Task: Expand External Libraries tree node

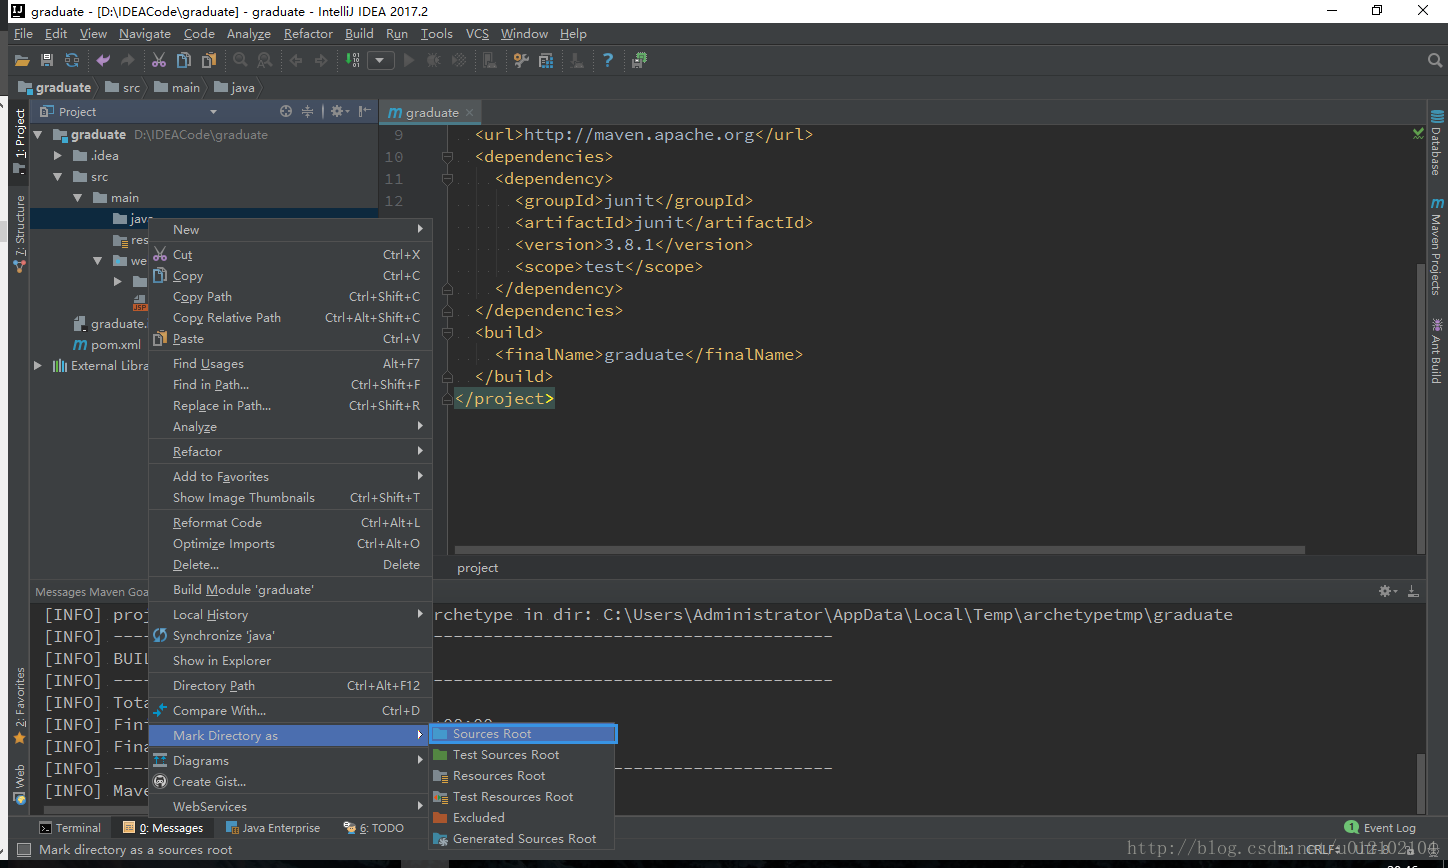Action: pyautogui.click(x=38, y=366)
